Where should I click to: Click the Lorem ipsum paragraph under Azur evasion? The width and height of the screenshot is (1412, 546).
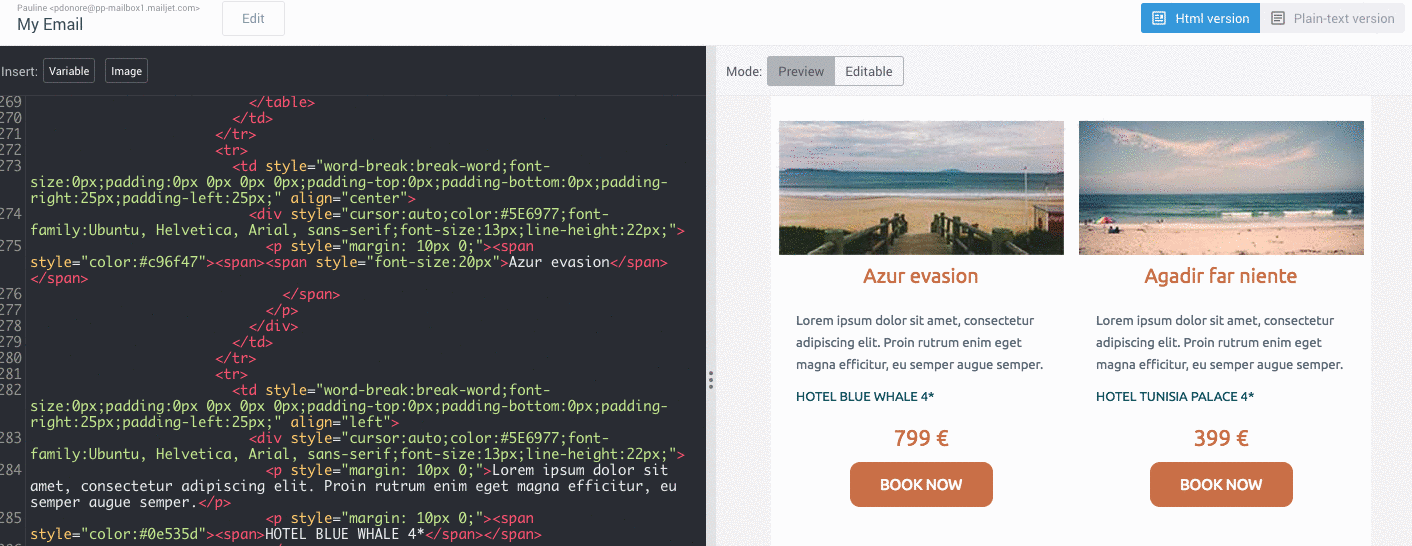click(x=921, y=343)
